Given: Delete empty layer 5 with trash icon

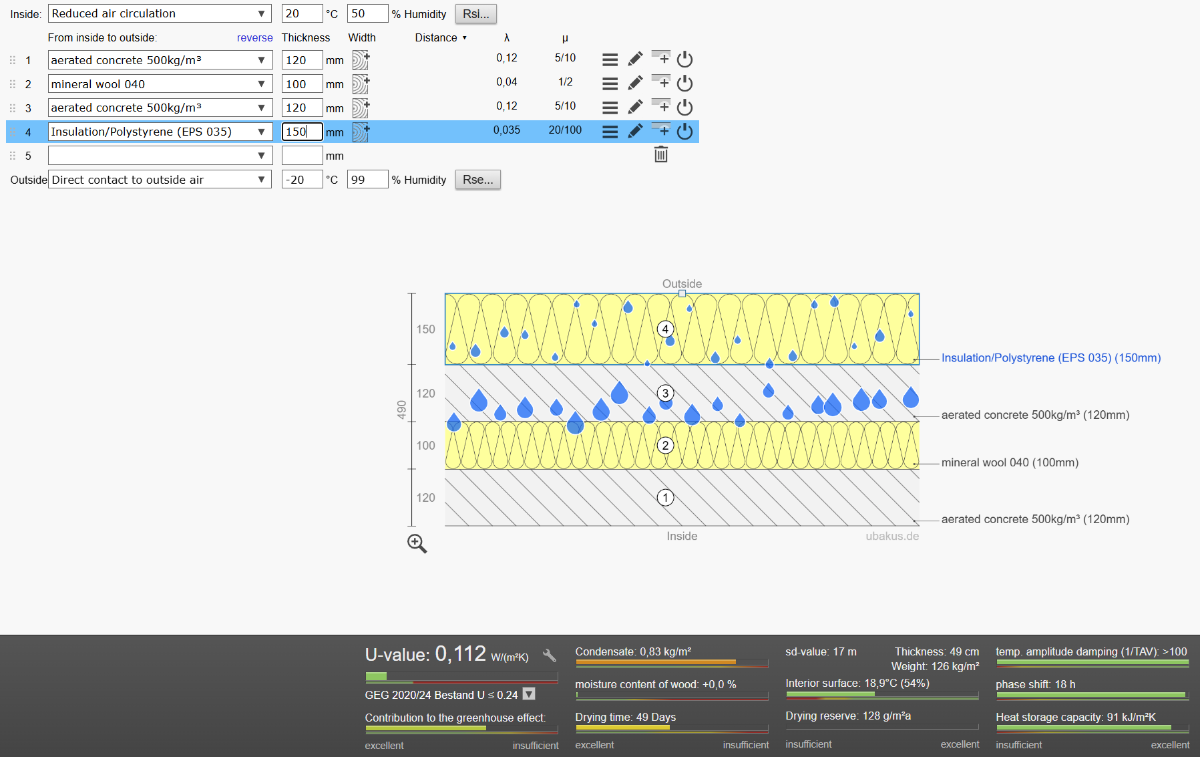Looking at the screenshot, I should point(660,154).
